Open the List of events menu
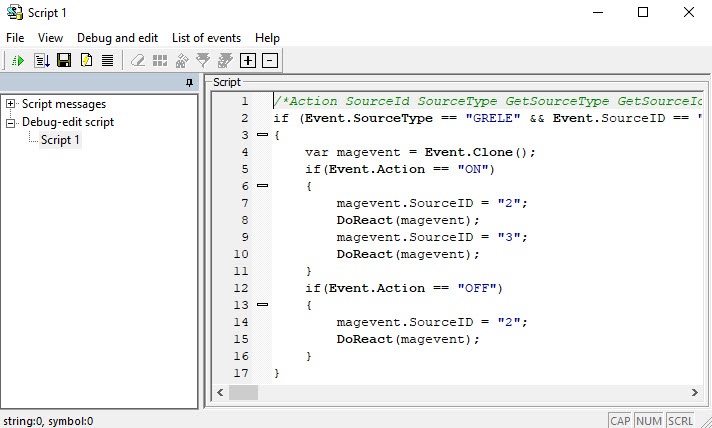 [x=206, y=37]
